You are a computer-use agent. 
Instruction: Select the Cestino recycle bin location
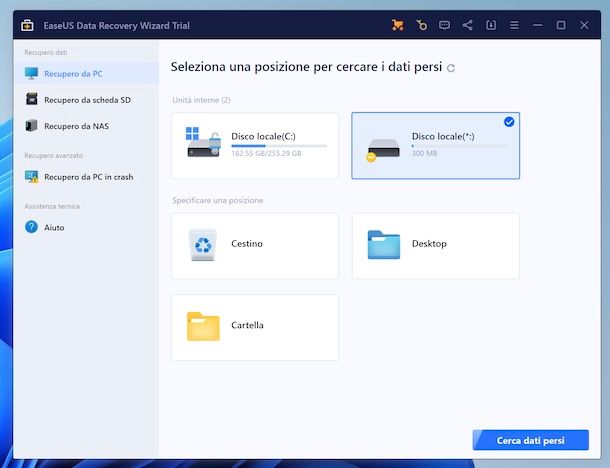coord(255,246)
